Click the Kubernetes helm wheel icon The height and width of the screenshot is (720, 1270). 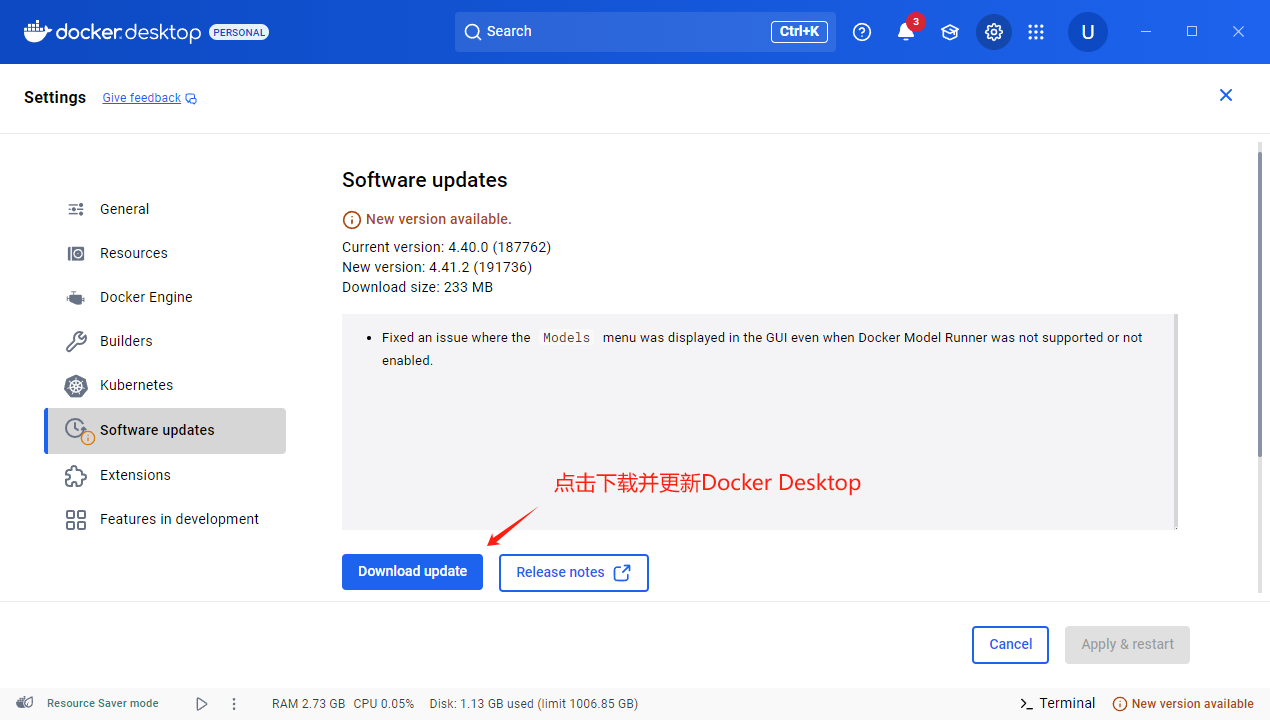tap(76, 385)
